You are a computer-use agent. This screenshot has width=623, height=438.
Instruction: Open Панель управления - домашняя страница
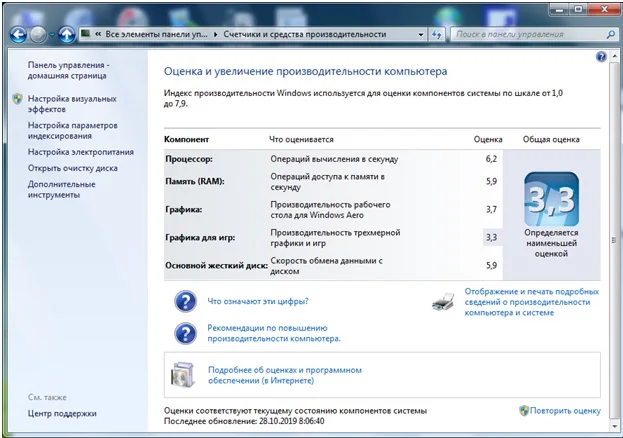[x=68, y=70]
